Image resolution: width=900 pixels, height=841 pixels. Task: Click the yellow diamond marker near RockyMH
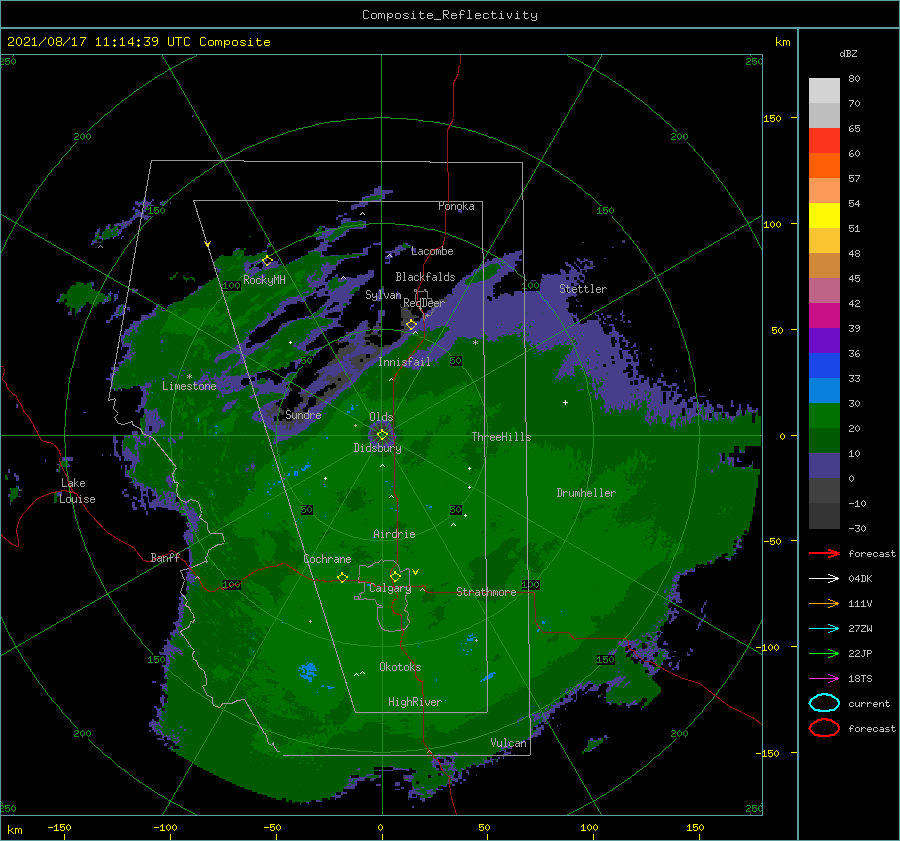coord(267,261)
